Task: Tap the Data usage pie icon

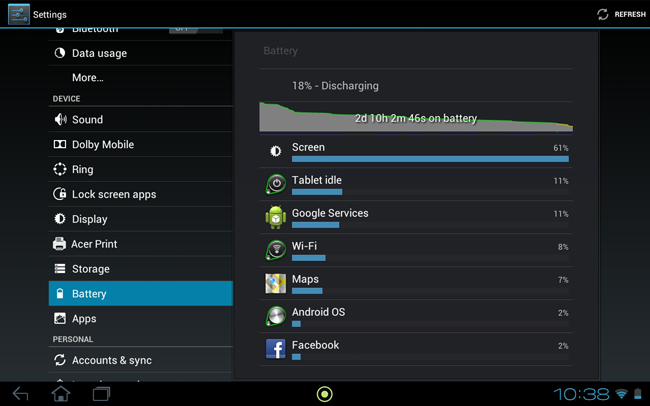Action: [60, 53]
